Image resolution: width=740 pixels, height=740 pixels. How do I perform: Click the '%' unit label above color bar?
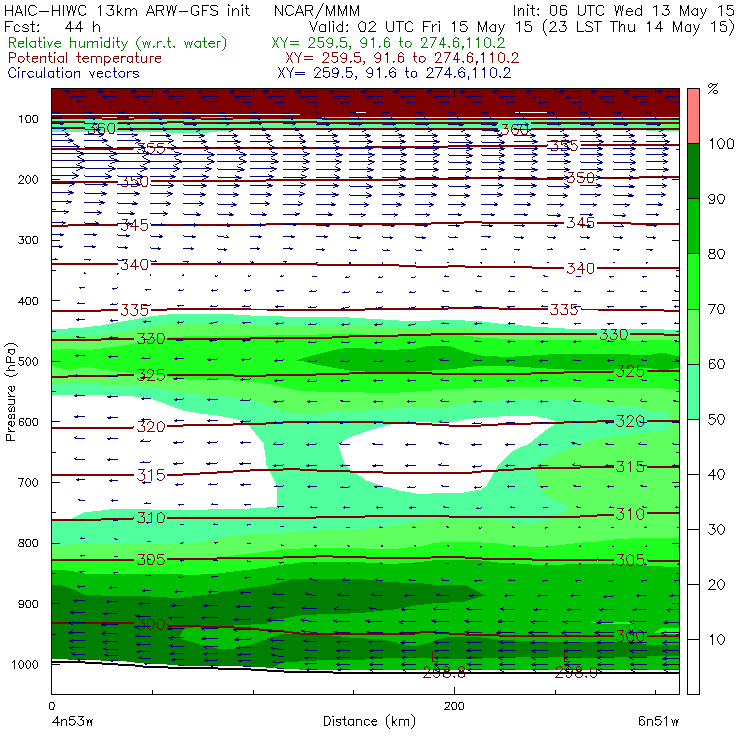(713, 89)
